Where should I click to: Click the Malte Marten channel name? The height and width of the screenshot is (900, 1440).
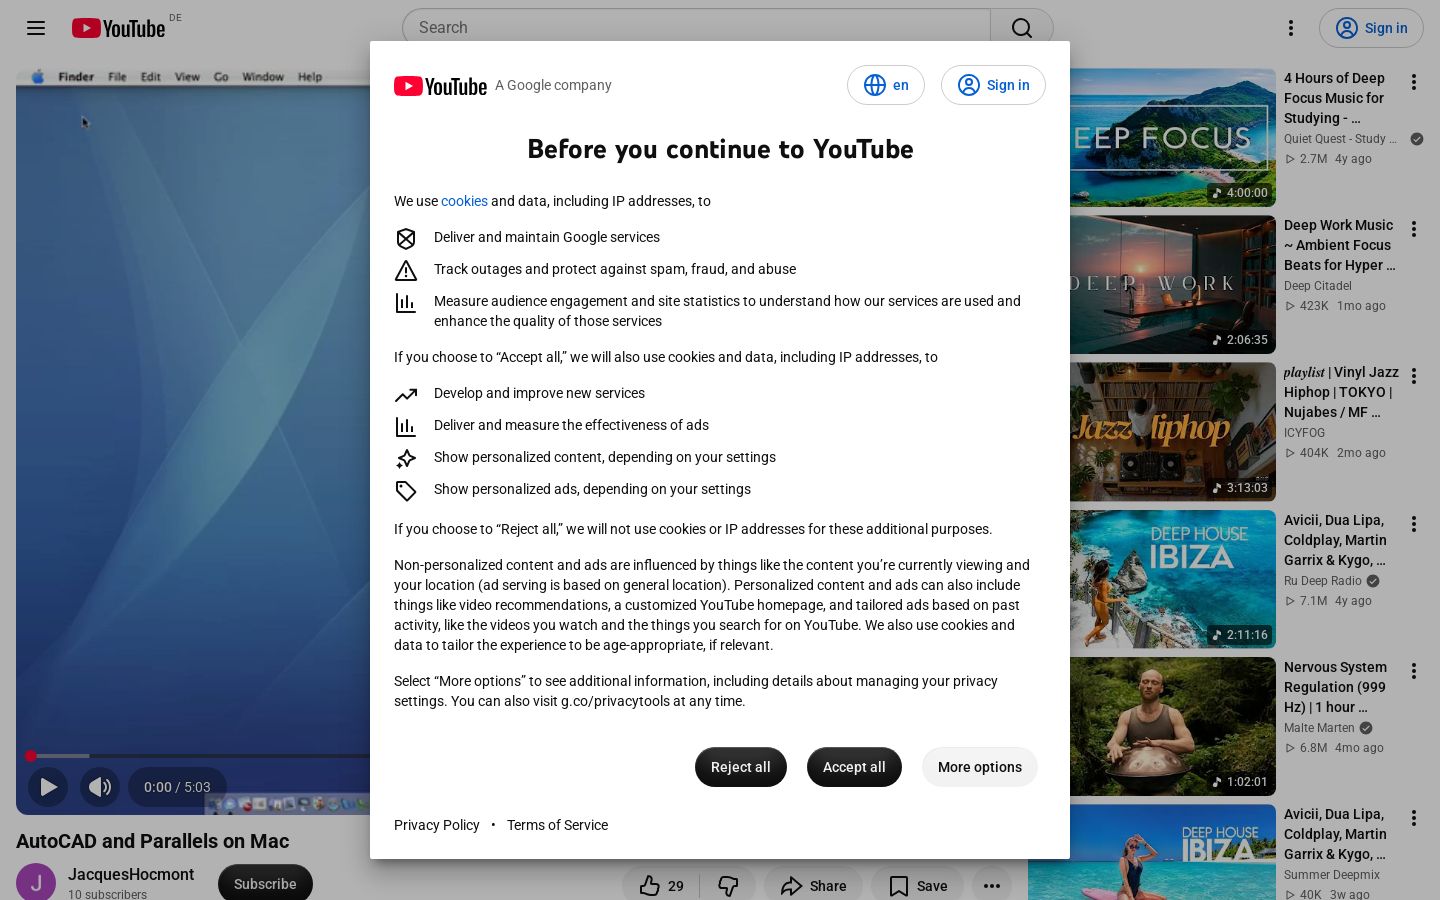[x=1319, y=728]
